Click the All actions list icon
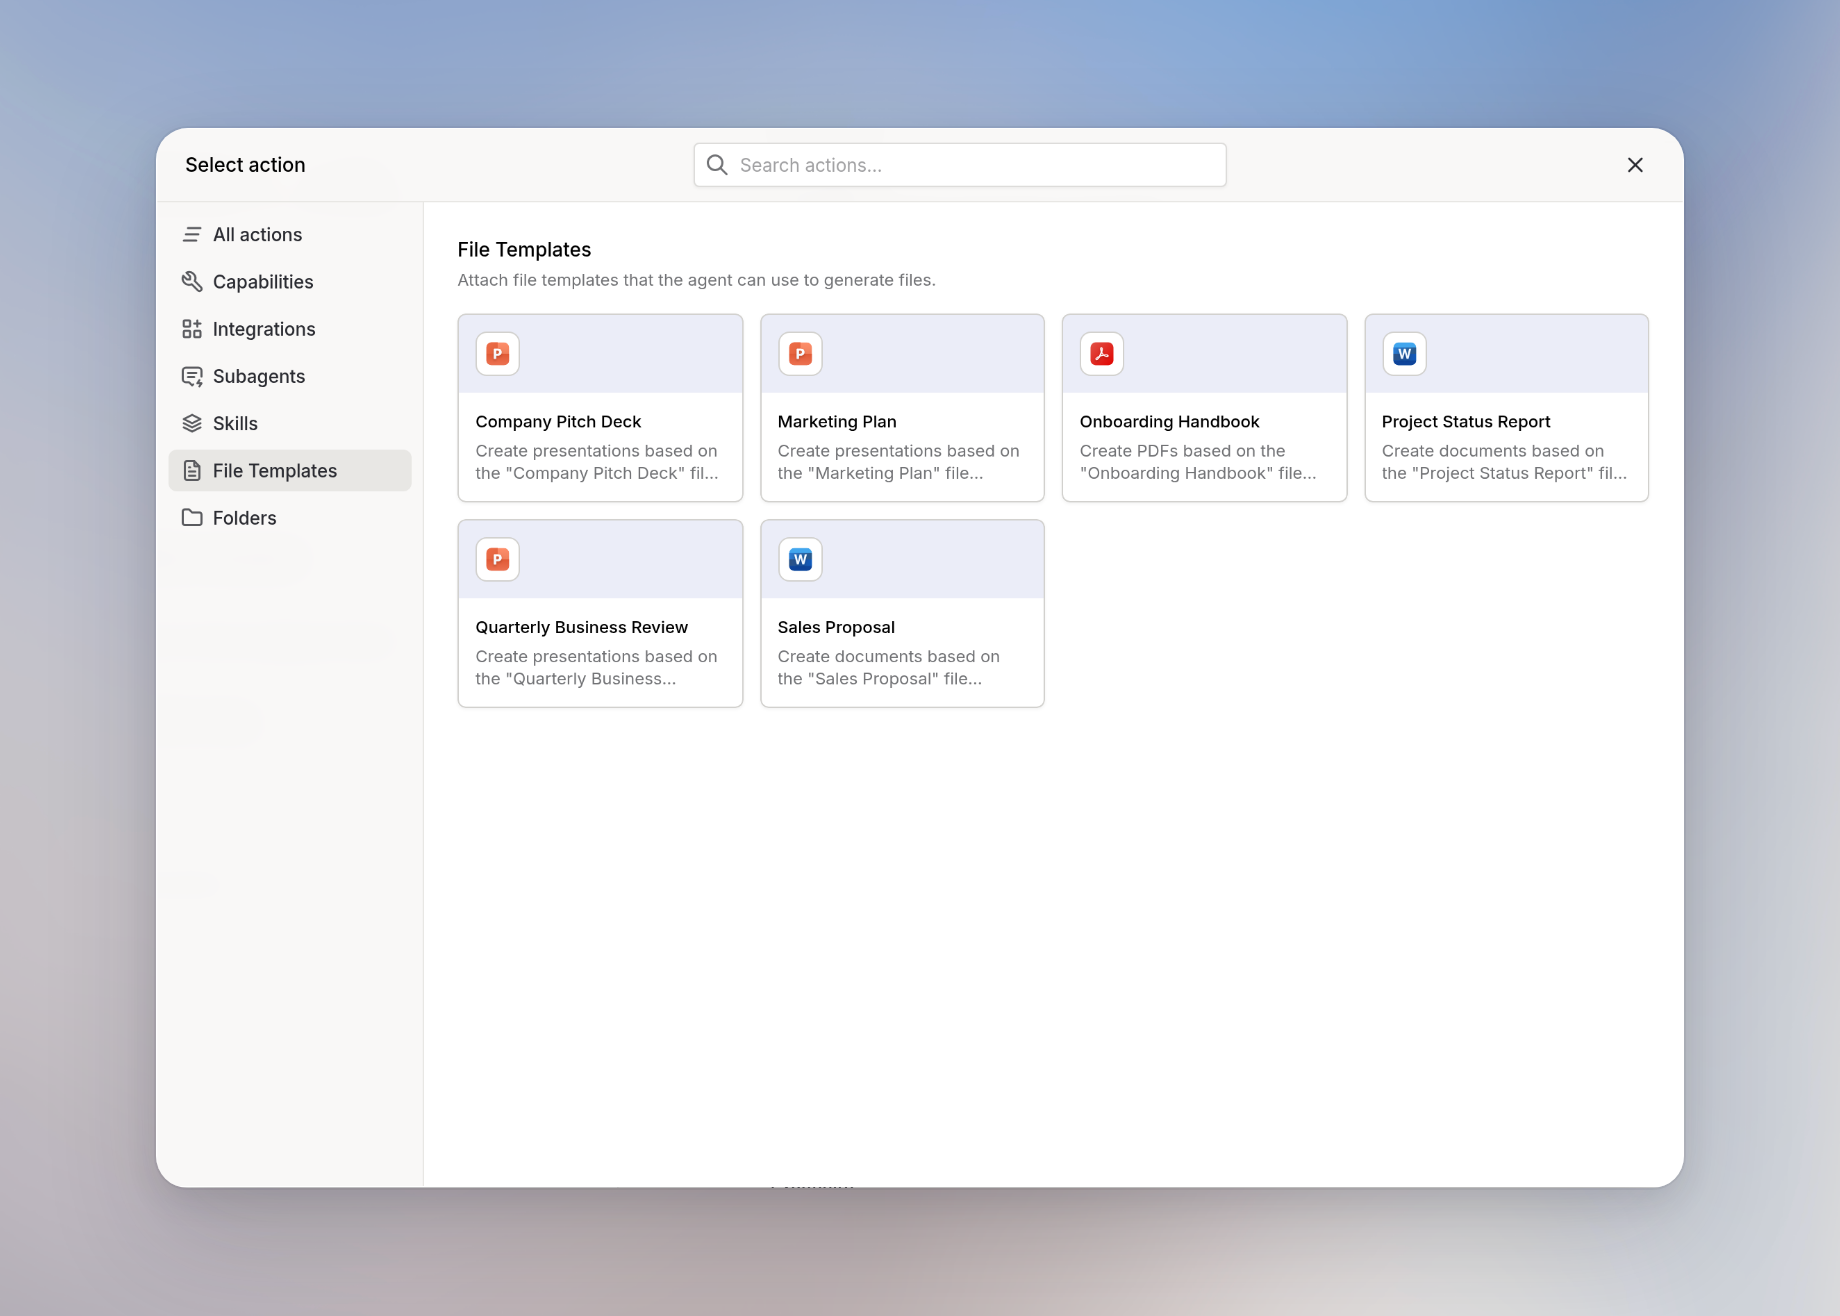 (x=192, y=234)
